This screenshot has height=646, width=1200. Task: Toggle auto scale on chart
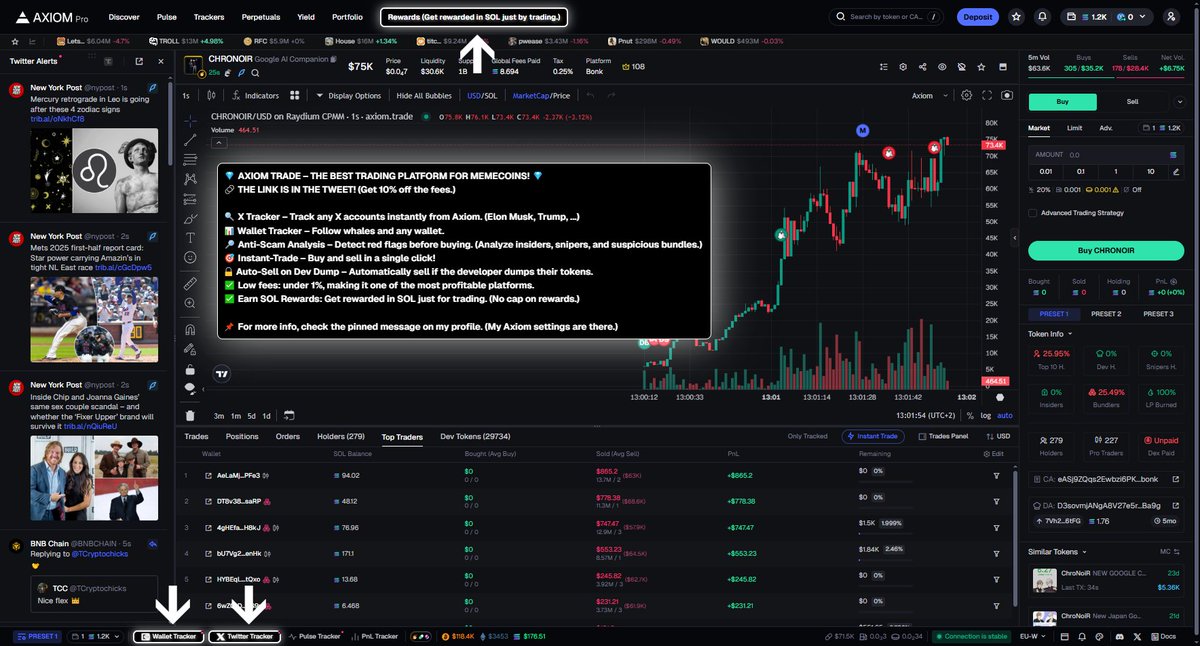pyautogui.click(x=1005, y=415)
